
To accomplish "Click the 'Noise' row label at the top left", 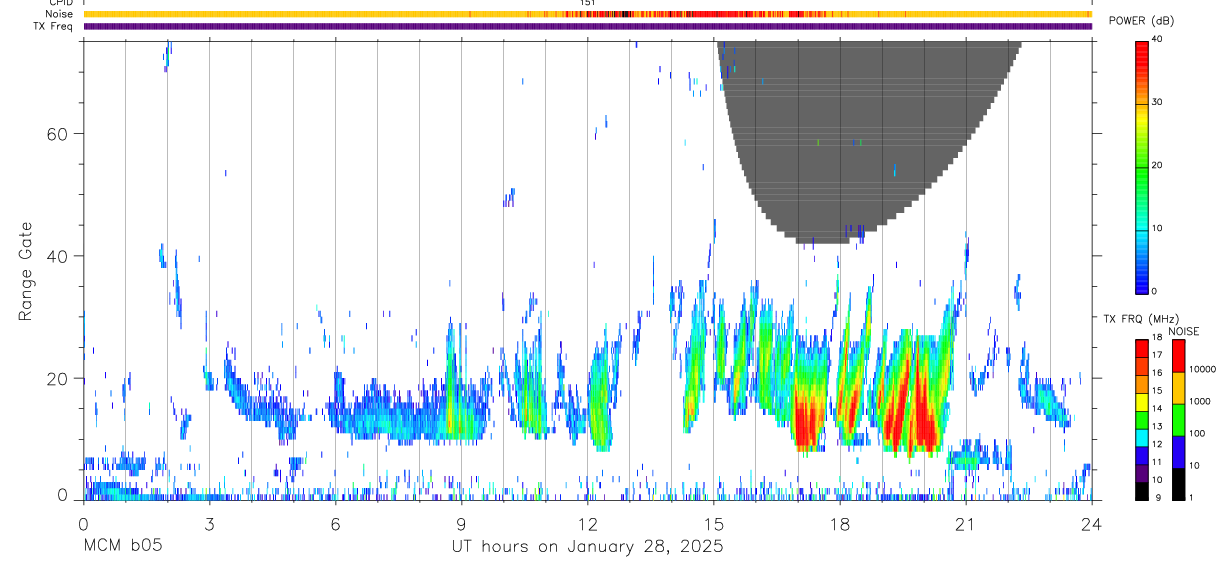I will tap(59, 14).
